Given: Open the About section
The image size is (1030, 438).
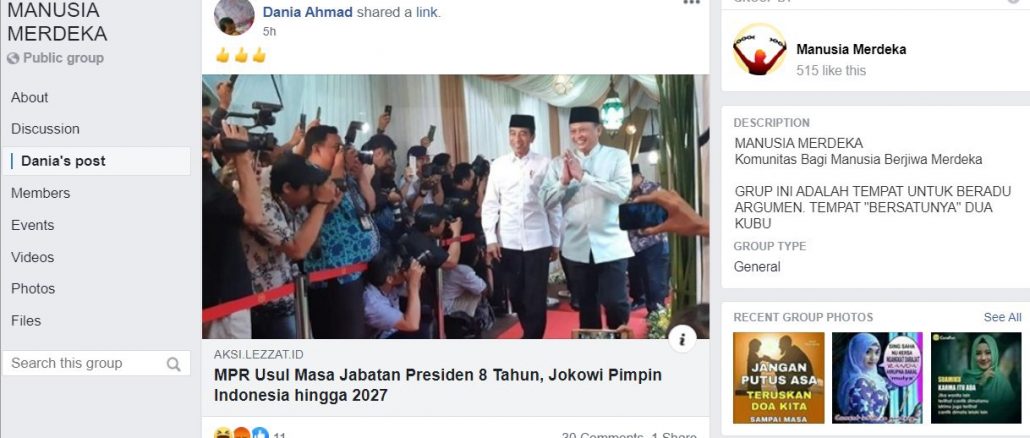Looking at the screenshot, I should [30, 97].
